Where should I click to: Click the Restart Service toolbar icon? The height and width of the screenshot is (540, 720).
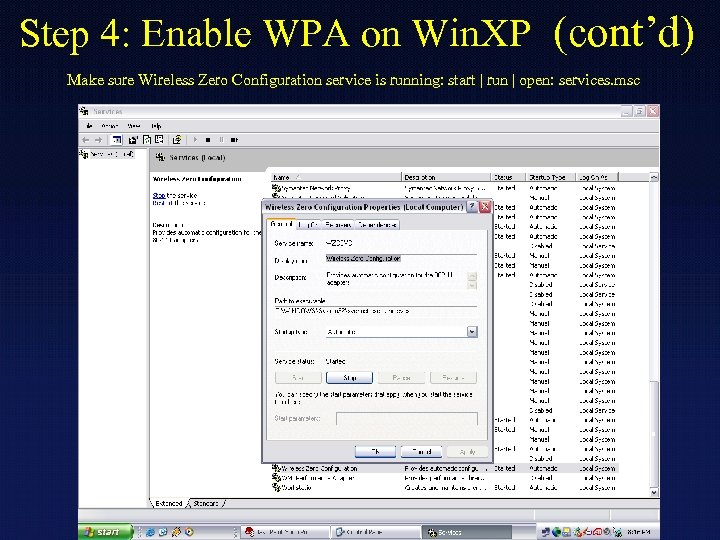tap(234, 140)
